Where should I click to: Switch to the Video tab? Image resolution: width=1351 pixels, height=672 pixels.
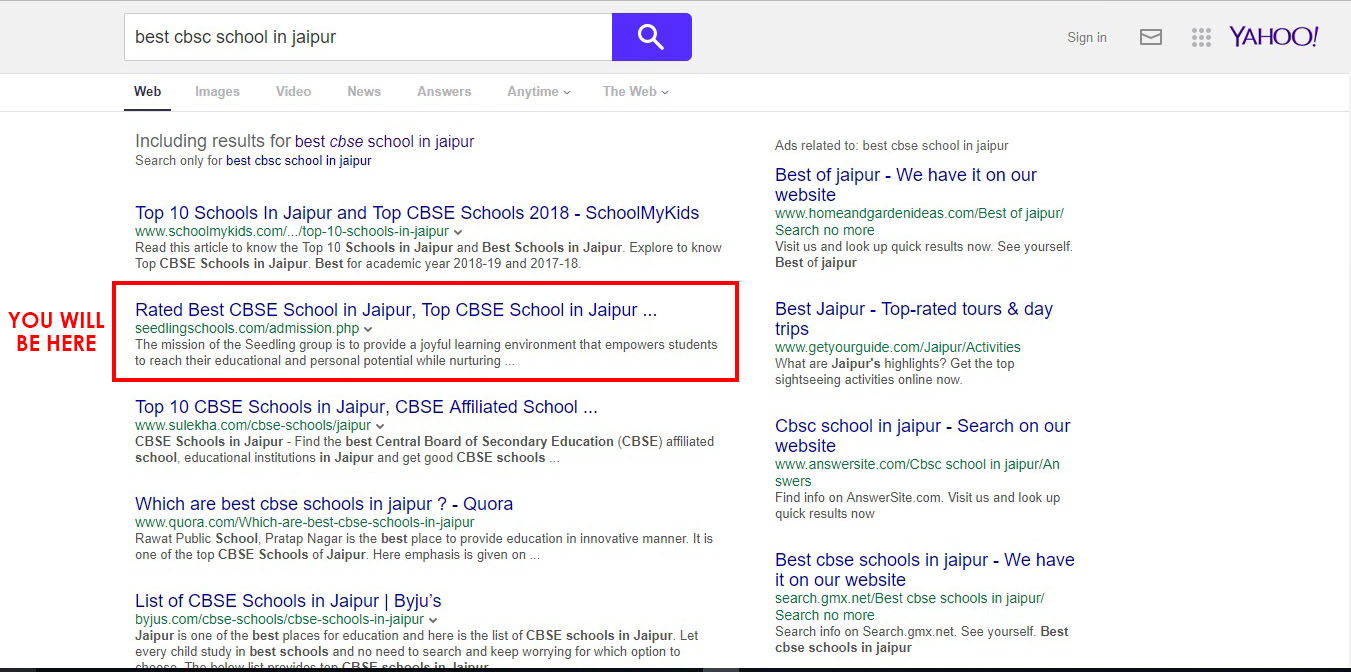pos(293,91)
